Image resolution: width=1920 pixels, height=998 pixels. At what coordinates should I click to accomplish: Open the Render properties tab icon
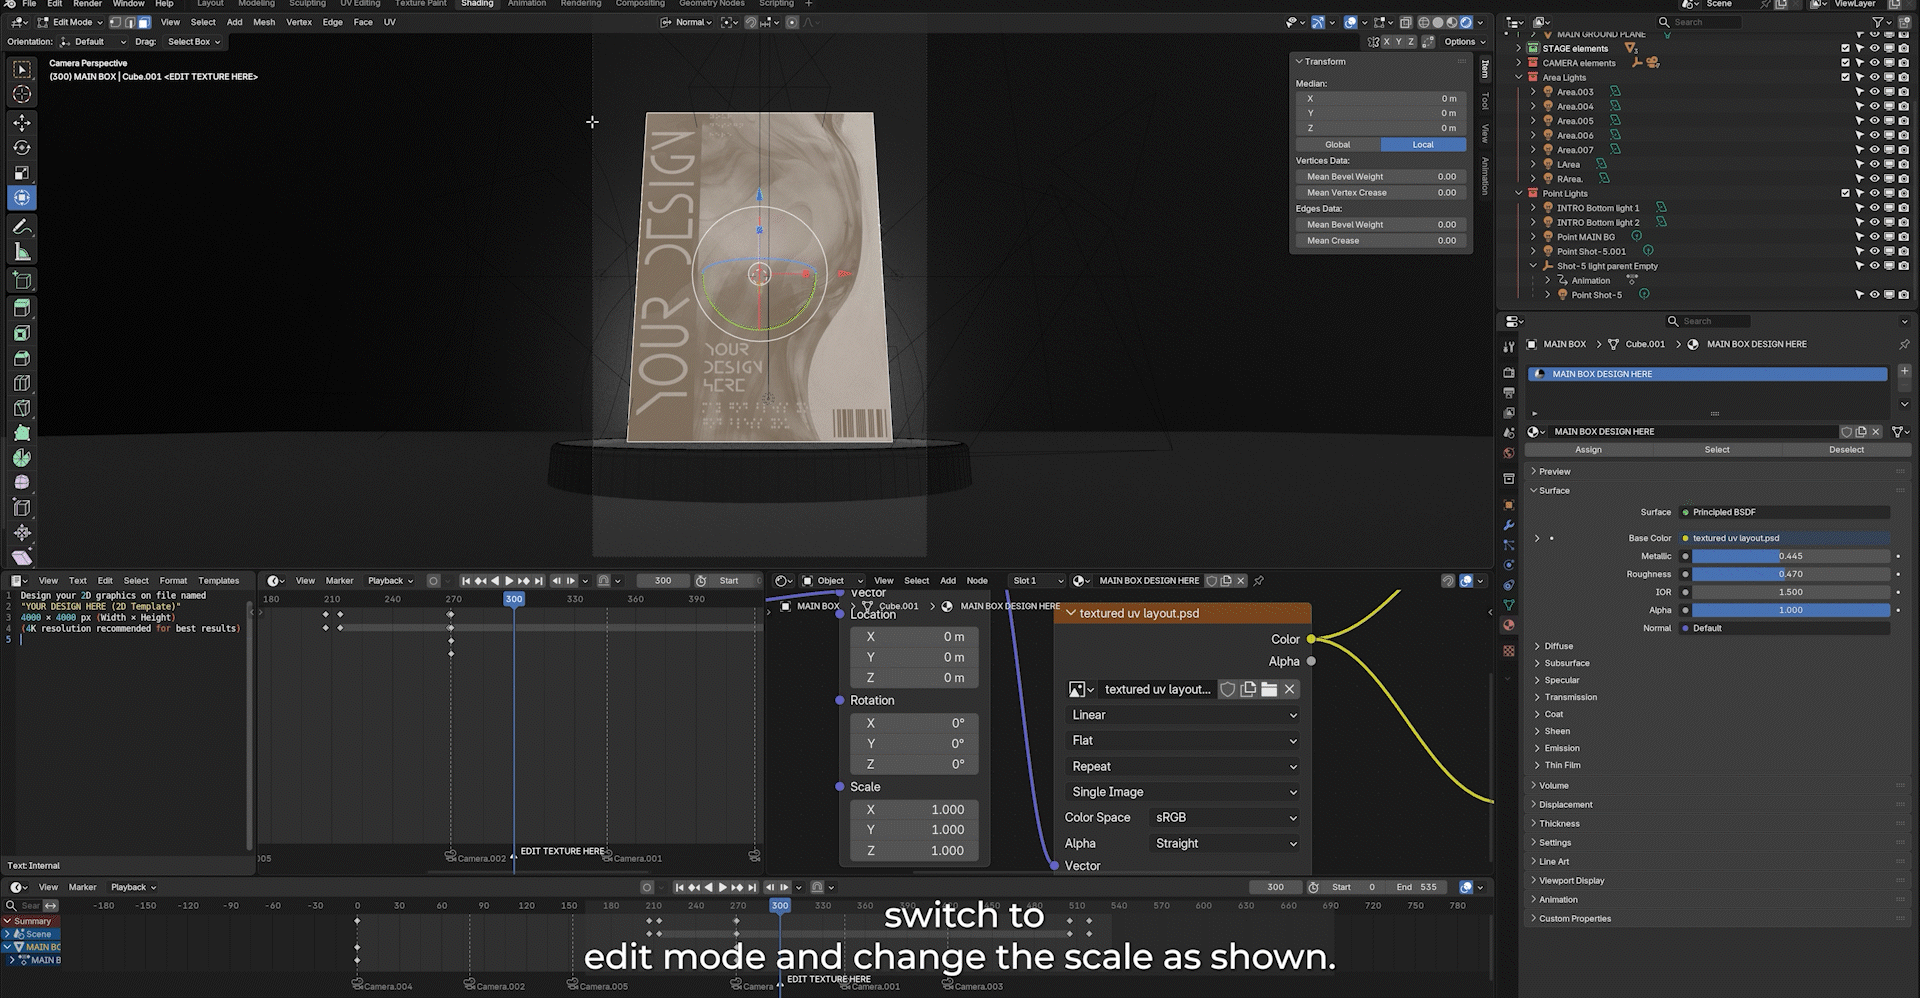click(x=1509, y=372)
